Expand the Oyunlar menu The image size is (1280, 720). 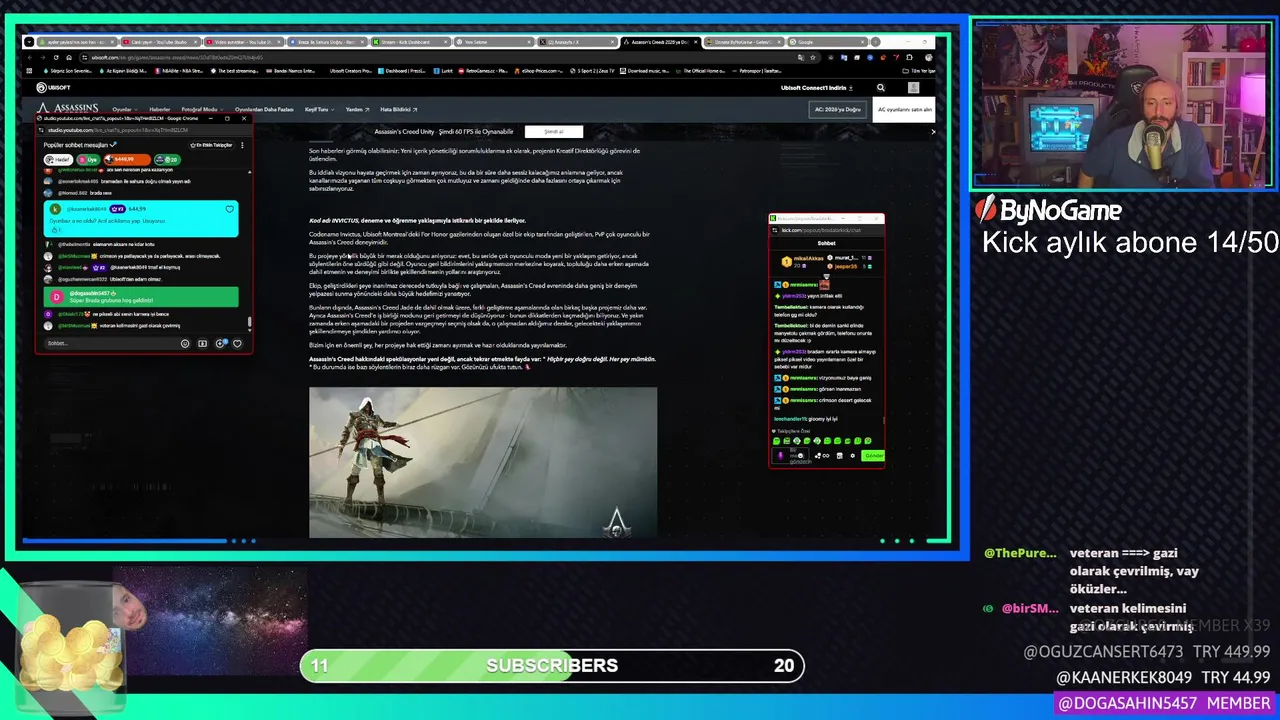pos(124,109)
